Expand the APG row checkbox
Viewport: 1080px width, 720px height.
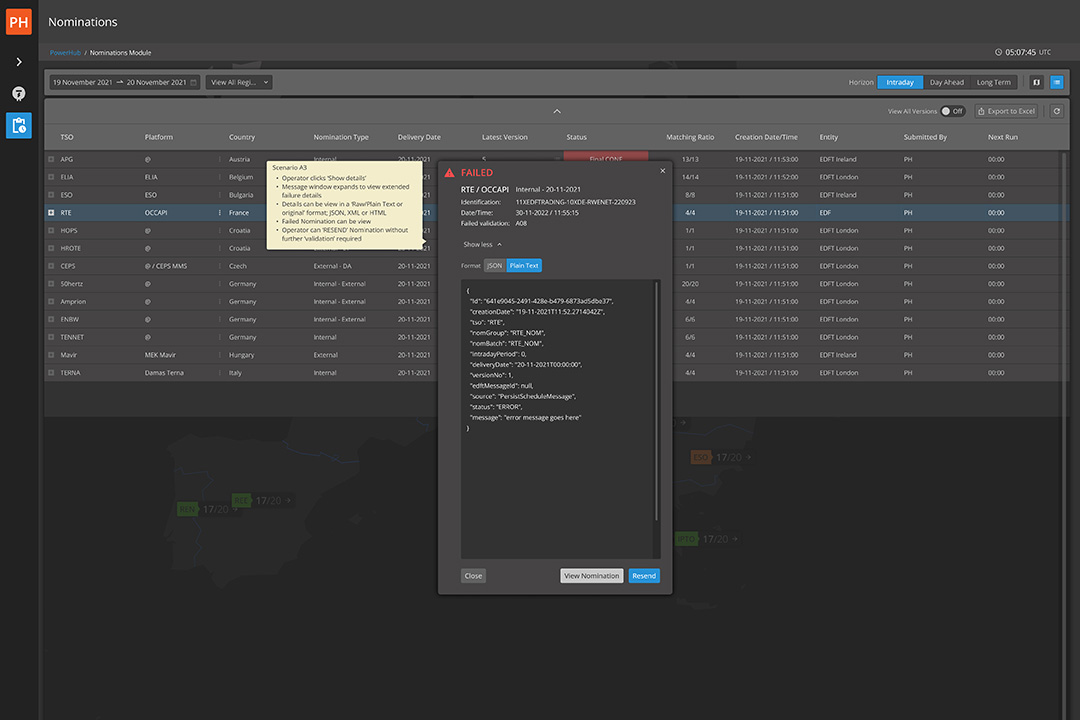pos(51,159)
